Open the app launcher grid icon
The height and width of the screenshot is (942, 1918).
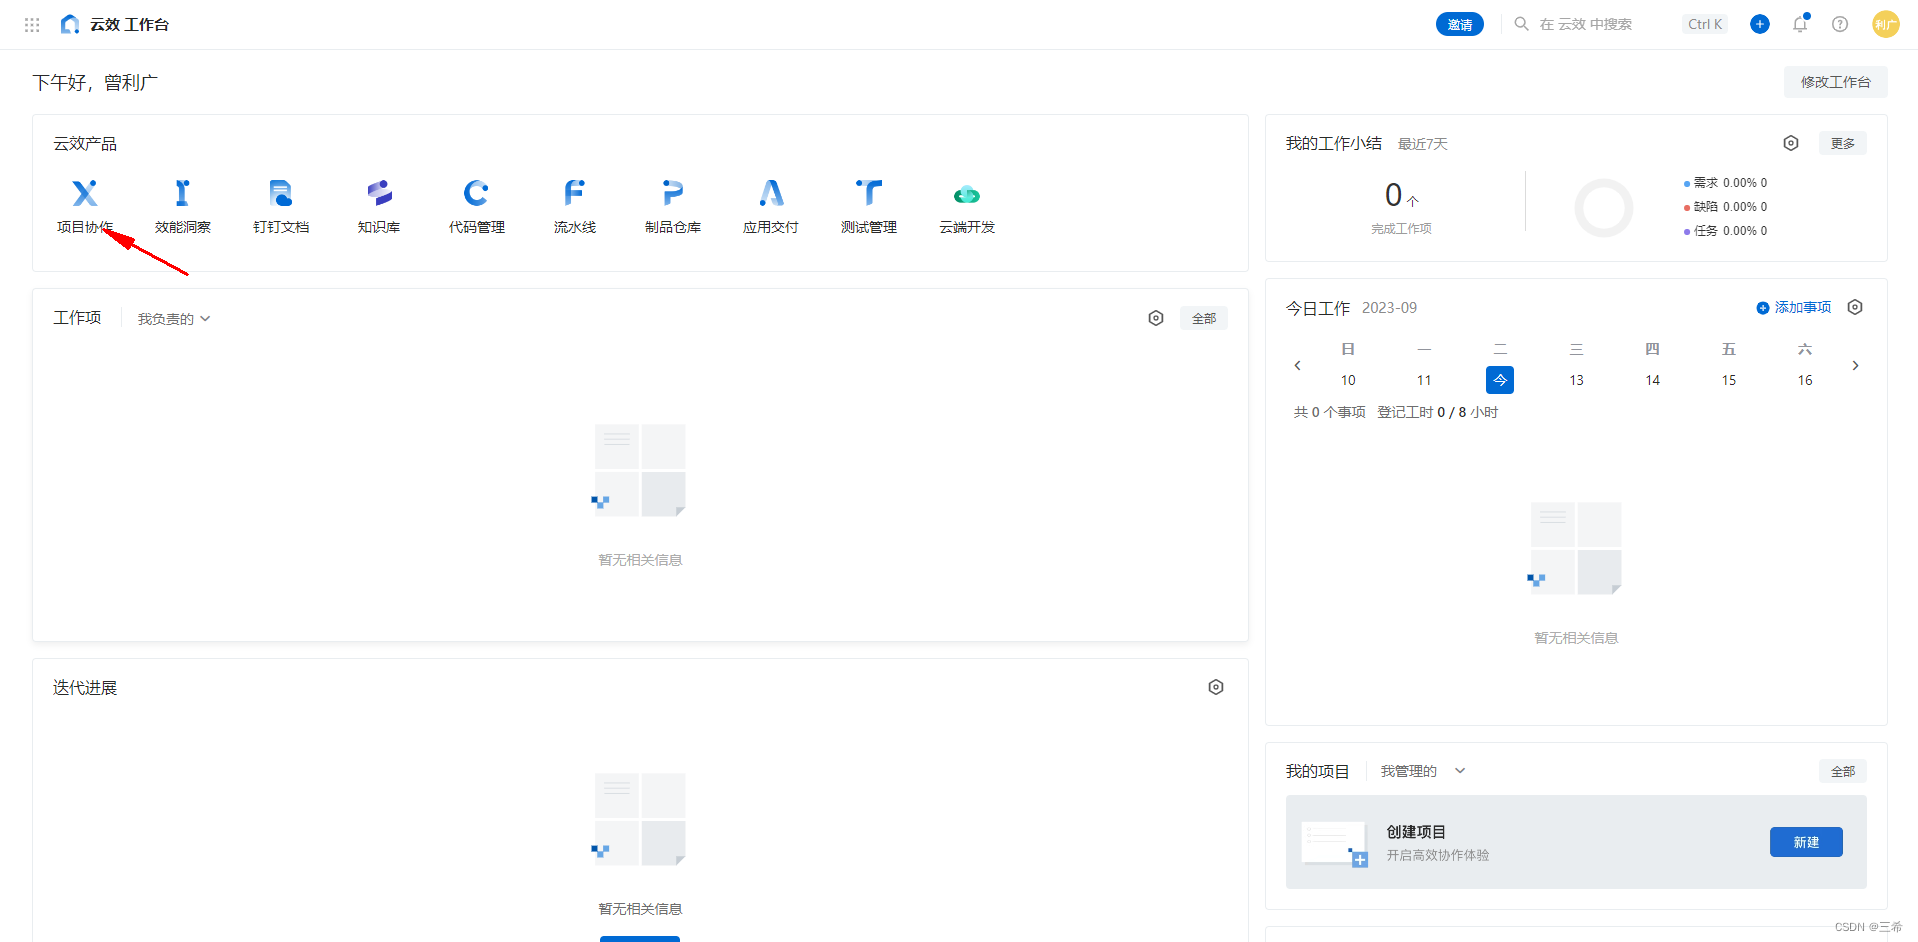32,24
